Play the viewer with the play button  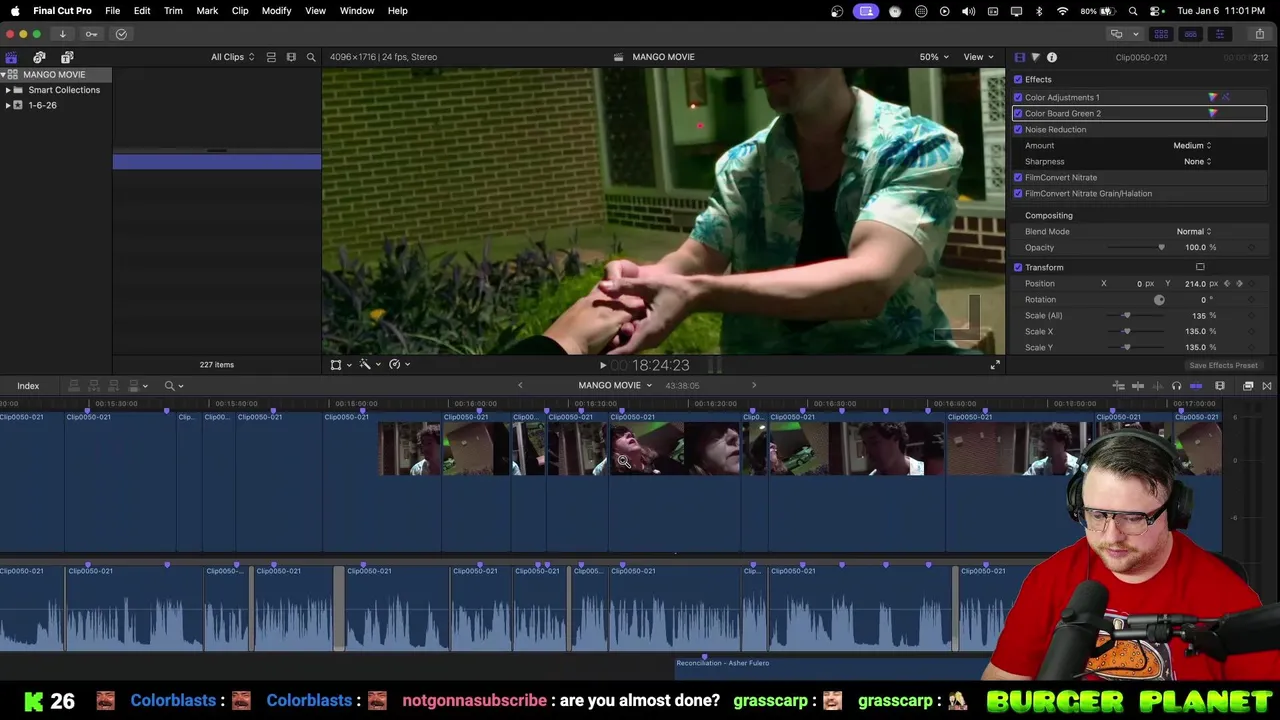click(x=603, y=366)
